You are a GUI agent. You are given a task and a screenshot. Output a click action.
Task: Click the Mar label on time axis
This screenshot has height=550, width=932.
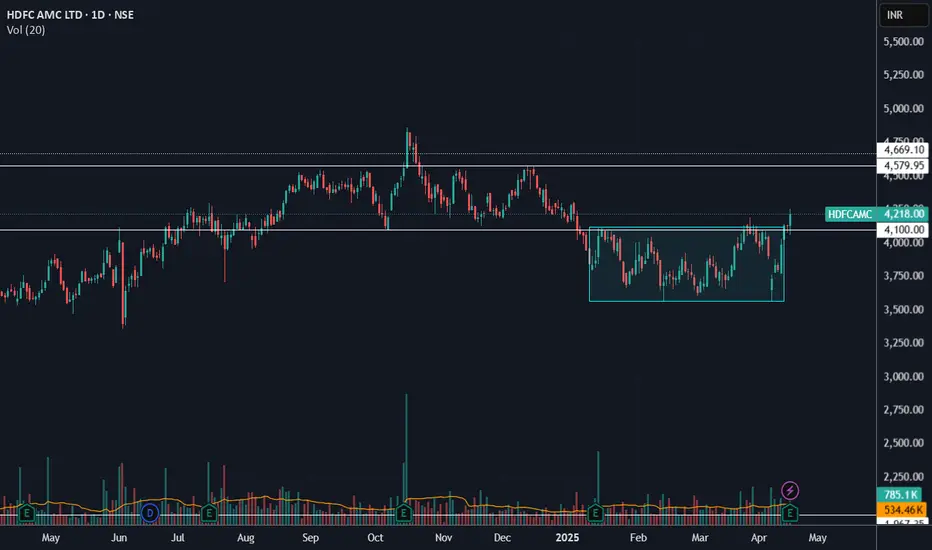[700, 538]
